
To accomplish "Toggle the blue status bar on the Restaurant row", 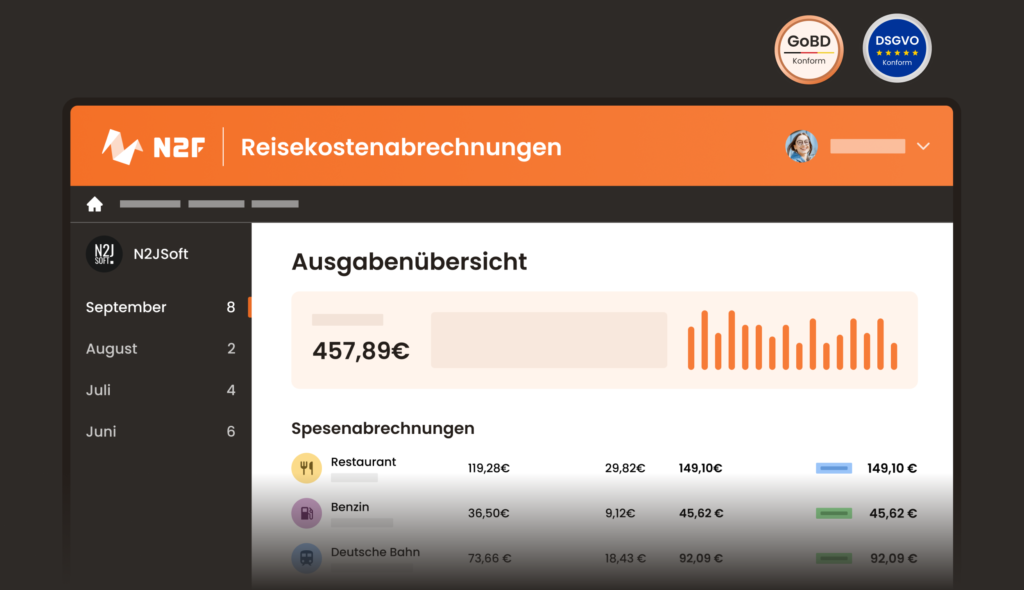I will pos(833,467).
